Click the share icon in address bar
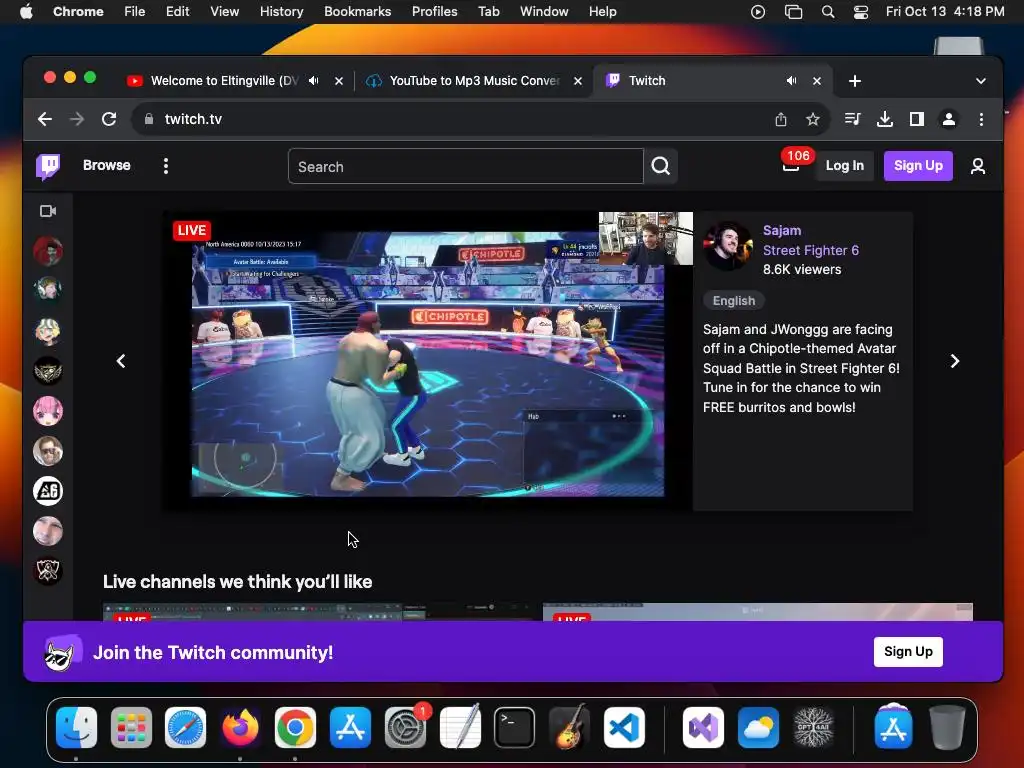 (780, 119)
